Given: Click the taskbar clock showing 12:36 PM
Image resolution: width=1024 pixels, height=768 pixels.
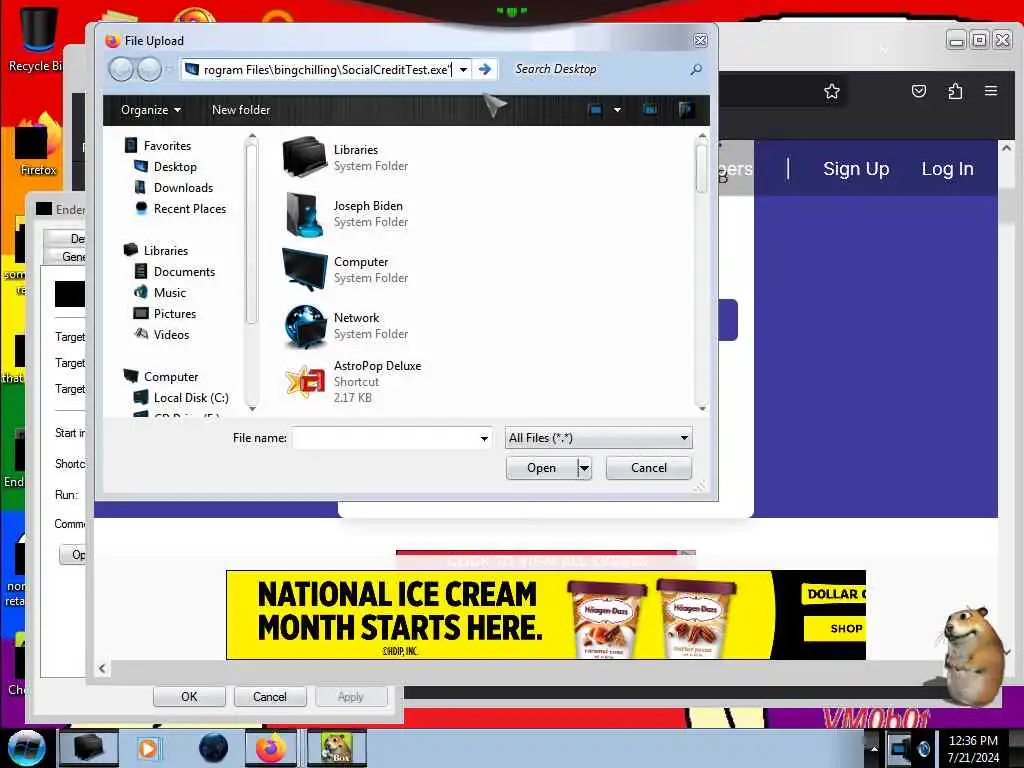Looking at the screenshot, I should [973, 748].
